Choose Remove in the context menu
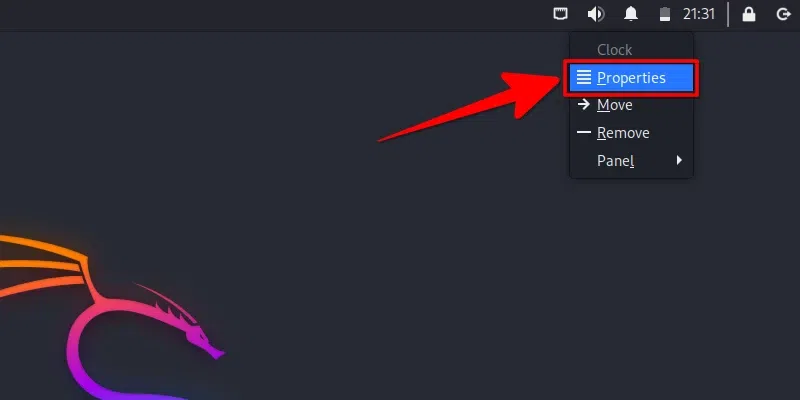Viewport: 800px width, 400px height. coord(631,133)
